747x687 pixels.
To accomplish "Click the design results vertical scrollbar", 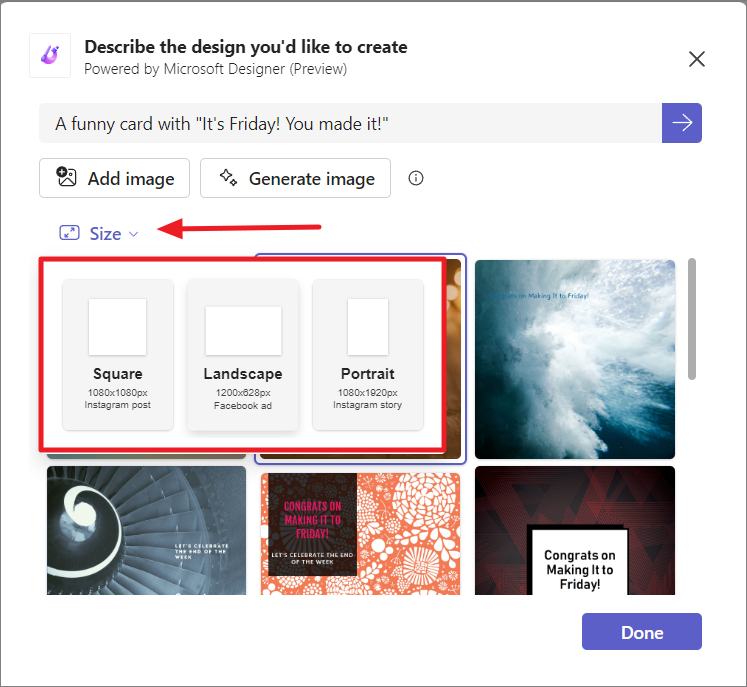I will coord(692,319).
